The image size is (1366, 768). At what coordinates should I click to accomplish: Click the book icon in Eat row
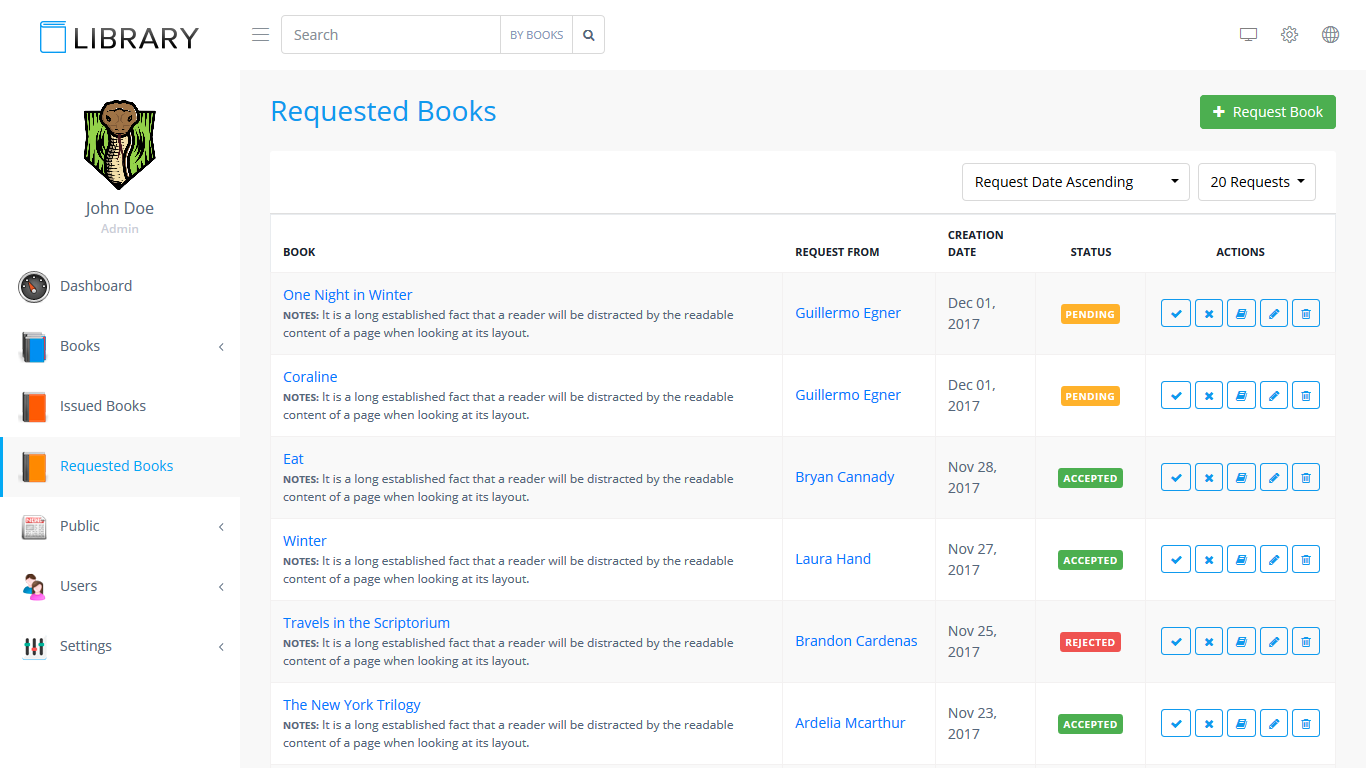point(1241,477)
